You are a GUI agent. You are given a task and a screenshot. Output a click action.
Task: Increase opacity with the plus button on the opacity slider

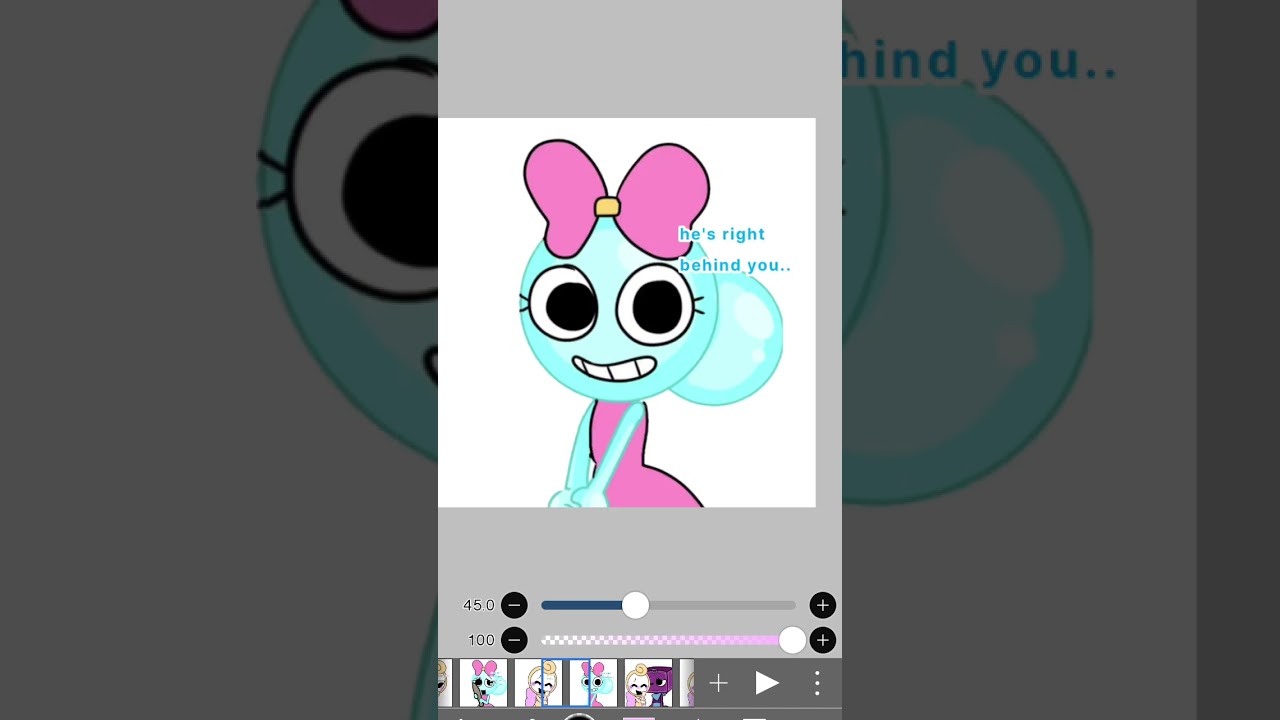coord(822,640)
